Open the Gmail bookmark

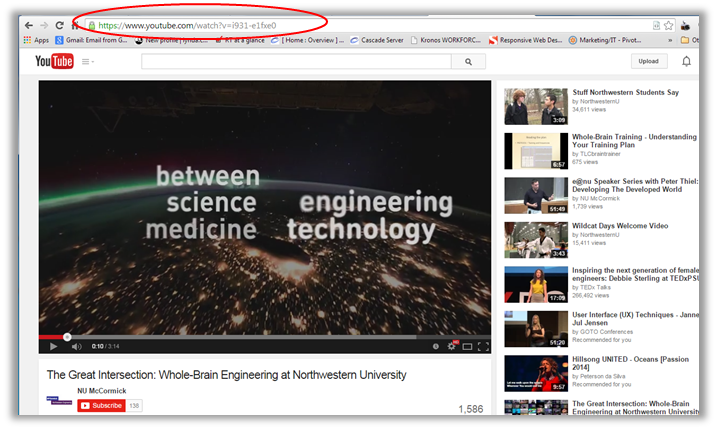point(91,40)
